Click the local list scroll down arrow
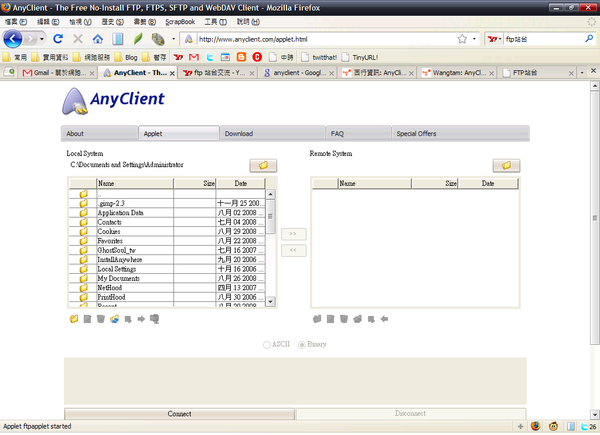Viewport: 600px width, 435px height. point(270,301)
